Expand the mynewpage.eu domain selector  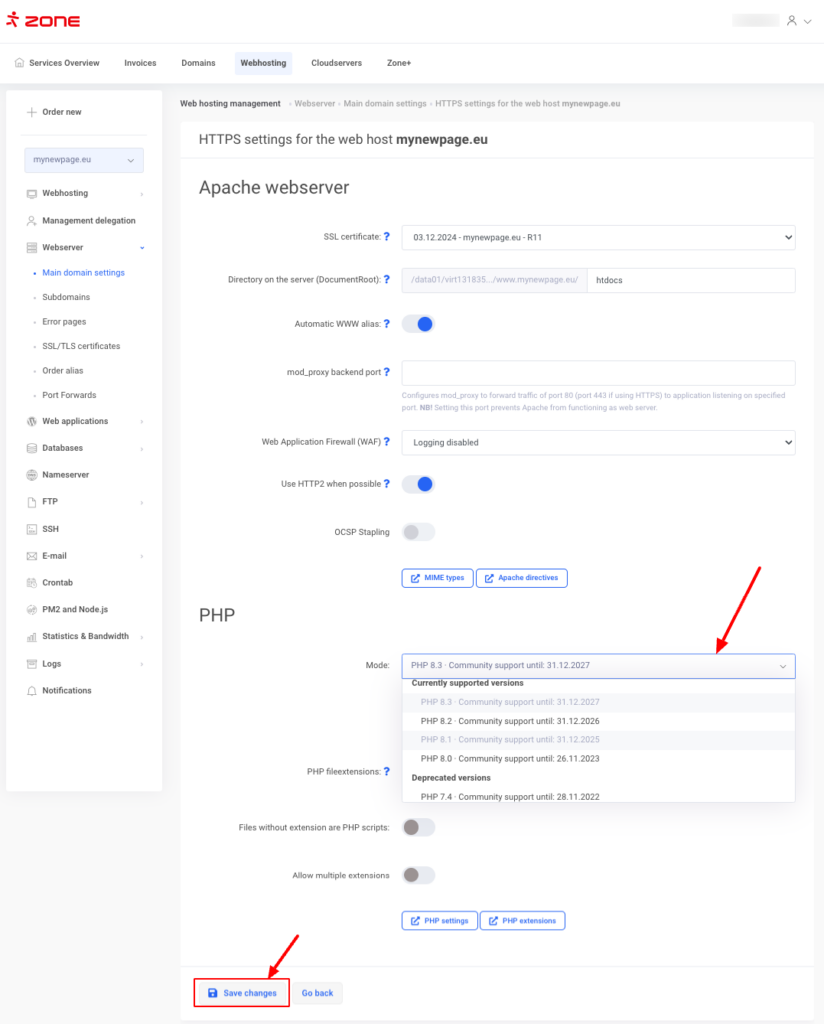[84, 160]
